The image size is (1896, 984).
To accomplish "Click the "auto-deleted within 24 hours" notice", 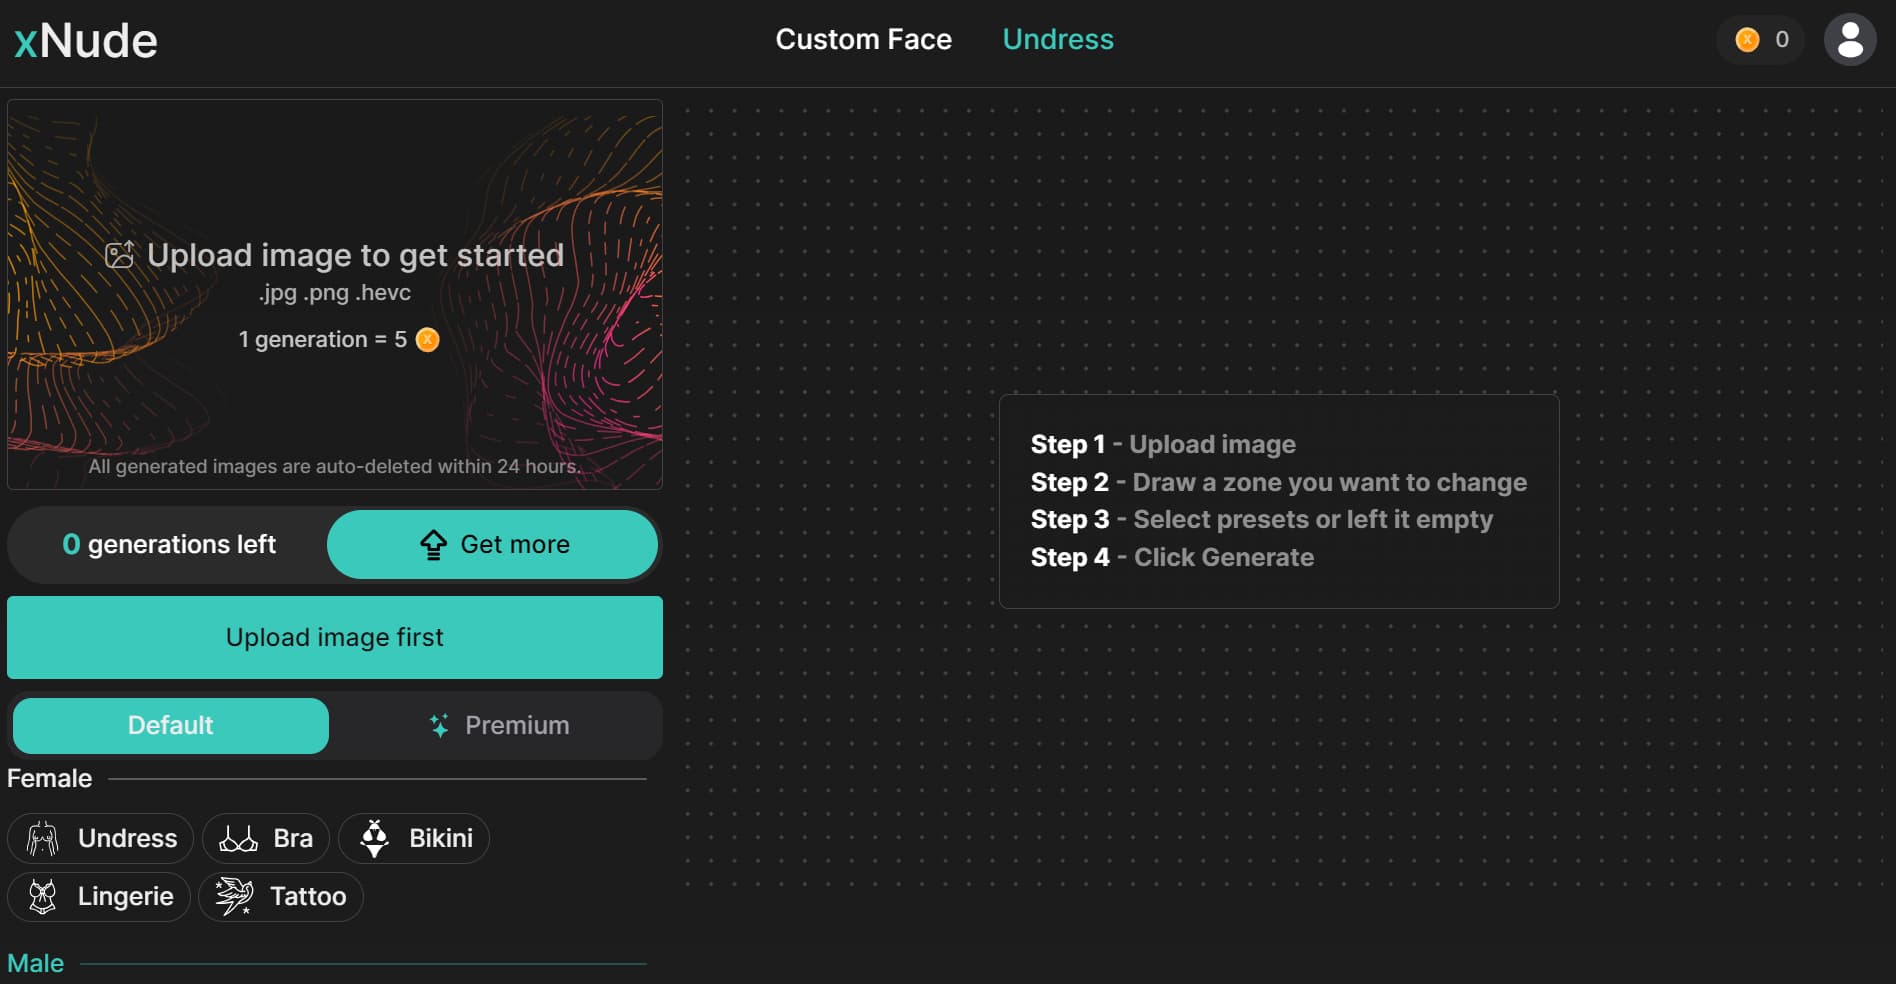I will click(335, 467).
